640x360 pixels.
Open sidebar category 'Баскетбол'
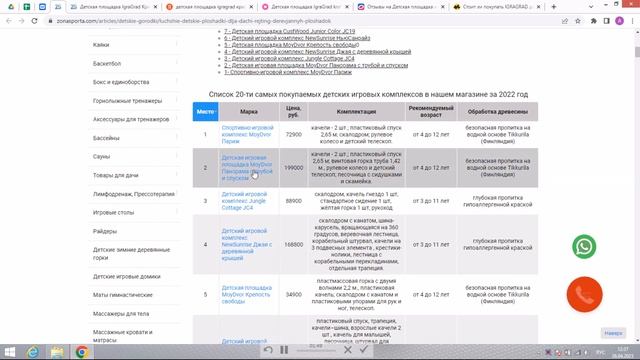[107, 64]
